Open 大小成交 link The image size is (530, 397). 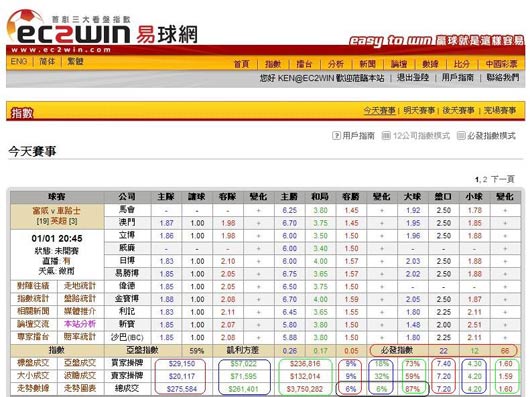pyautogui.click(x=33, y=376)
